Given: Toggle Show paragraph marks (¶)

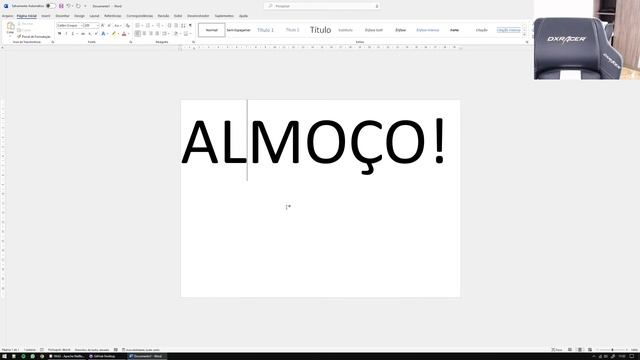Looking at the screenshot, I should pos(190,25).
